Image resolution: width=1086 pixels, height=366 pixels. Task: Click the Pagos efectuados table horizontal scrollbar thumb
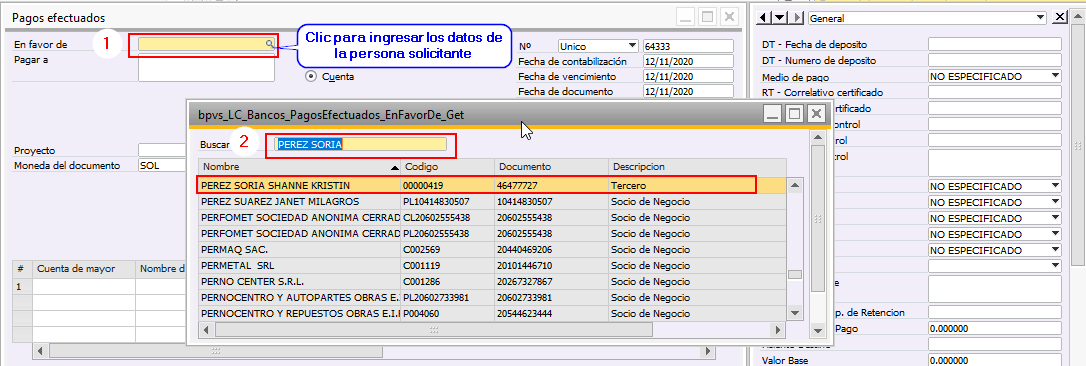click(x=216, y=351)
